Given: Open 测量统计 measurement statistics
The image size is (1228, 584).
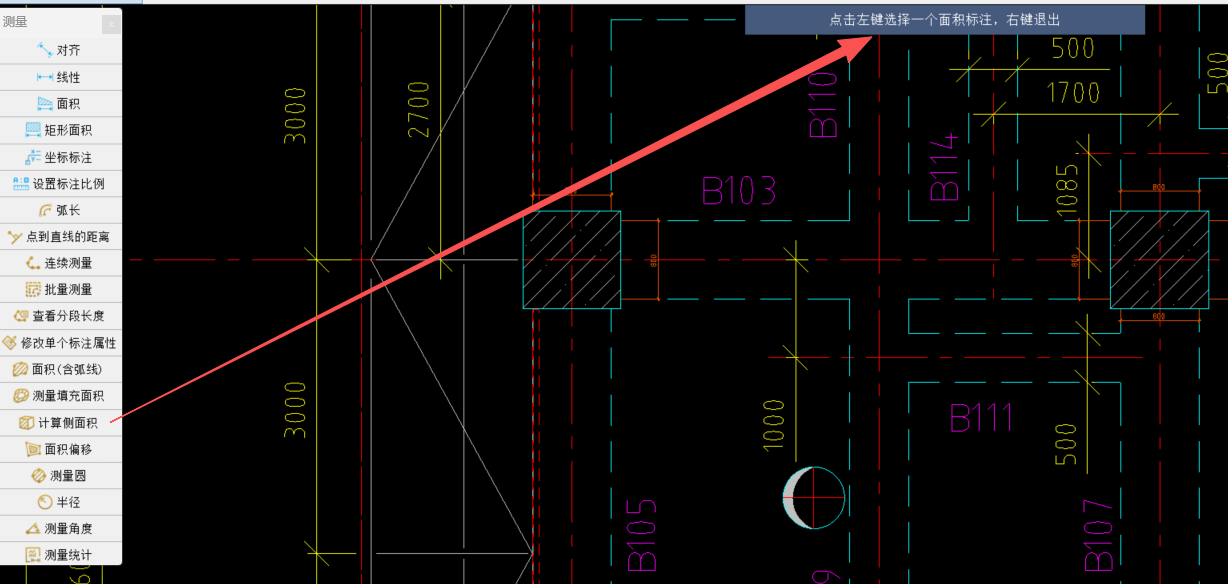Looking at the screenshot, I should (x=60, y=555).
